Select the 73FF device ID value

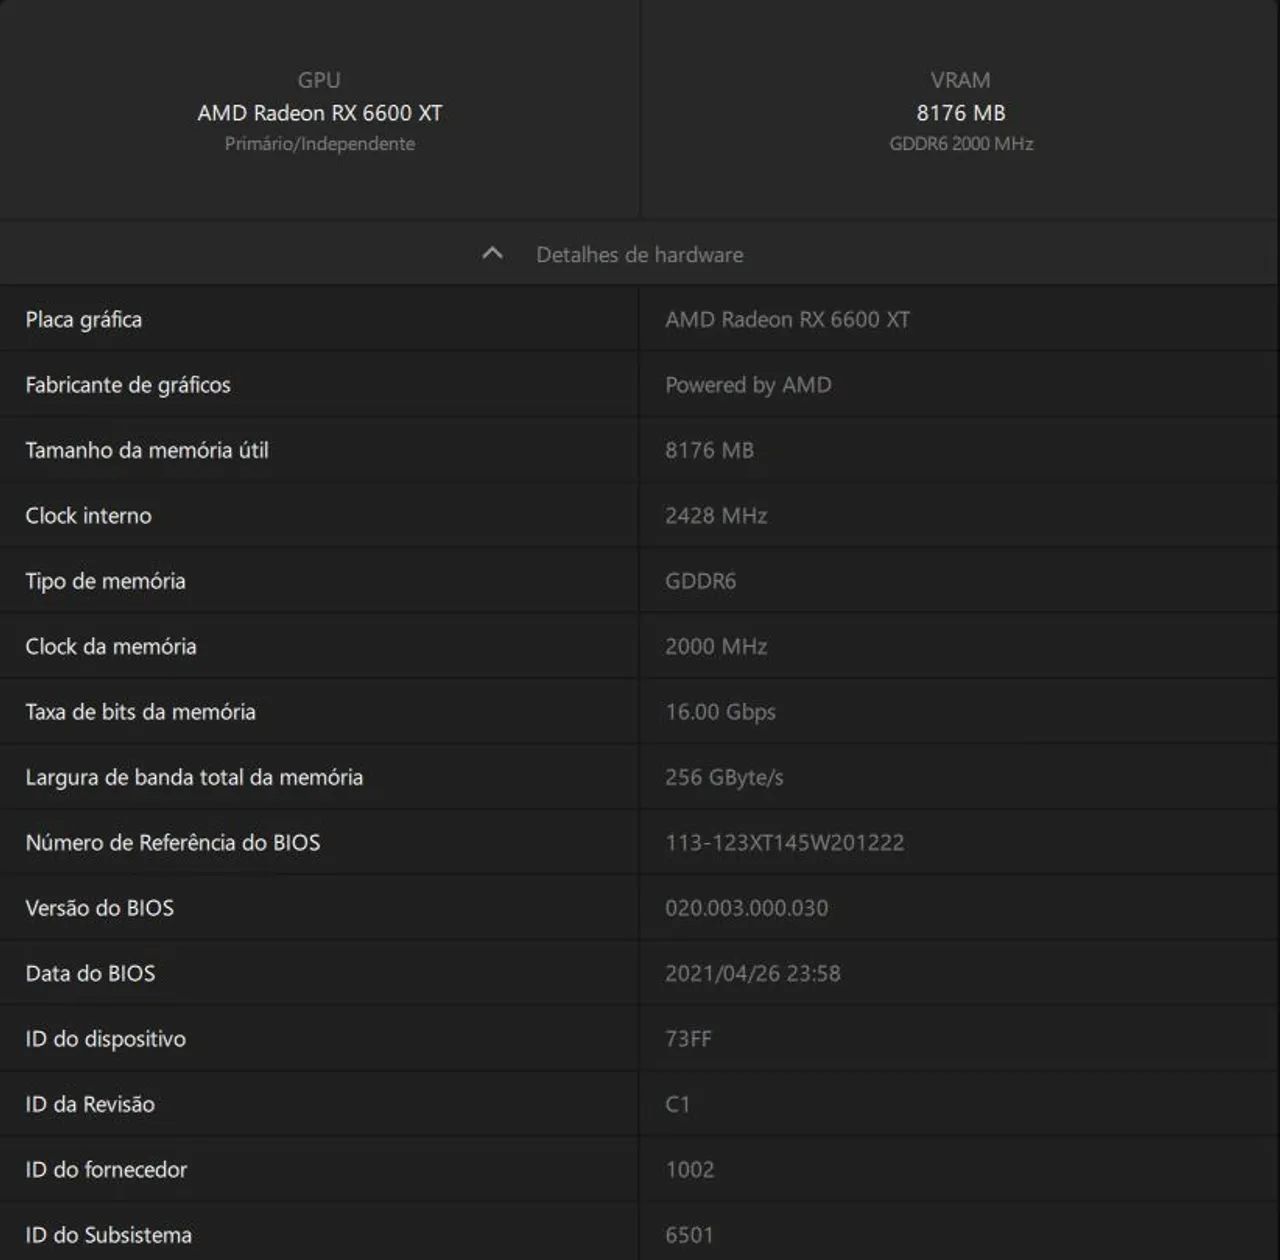coord(689,1039)
